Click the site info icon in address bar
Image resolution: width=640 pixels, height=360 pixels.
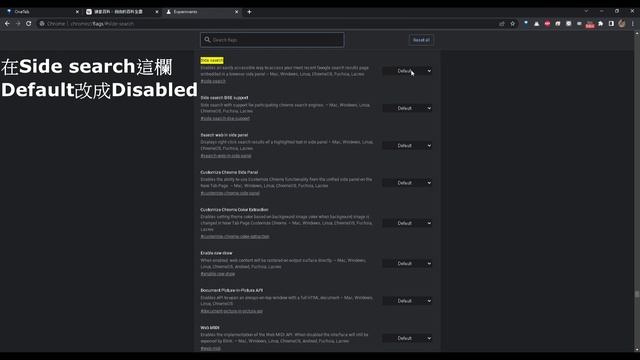pos(42,24)
